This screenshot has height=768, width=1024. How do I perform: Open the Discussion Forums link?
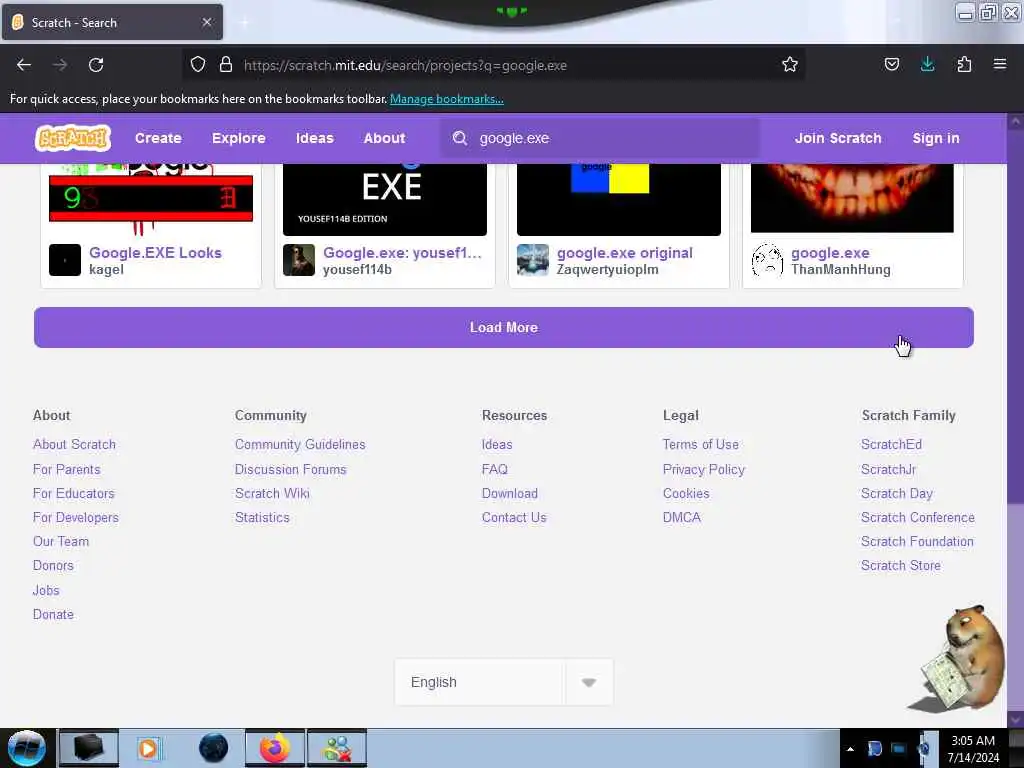click(291, 469)
